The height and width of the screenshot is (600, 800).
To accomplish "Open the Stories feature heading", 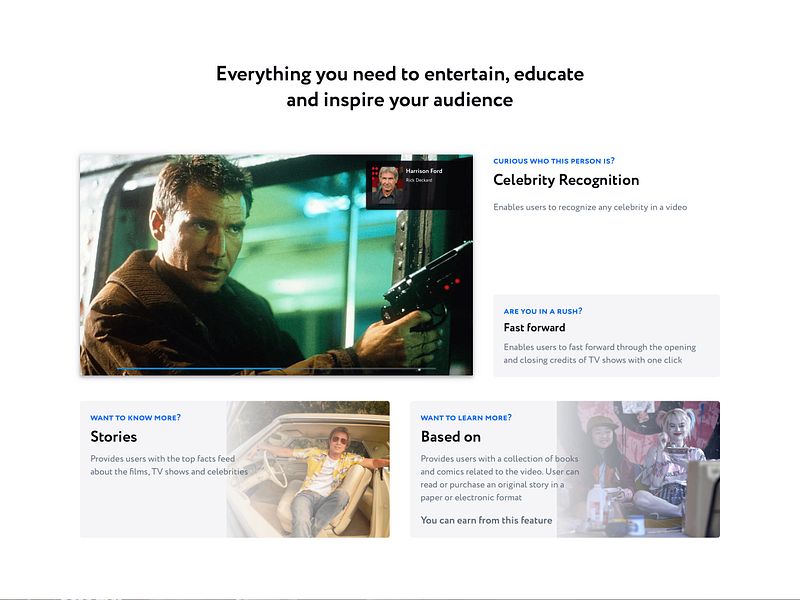I will 113,437.
